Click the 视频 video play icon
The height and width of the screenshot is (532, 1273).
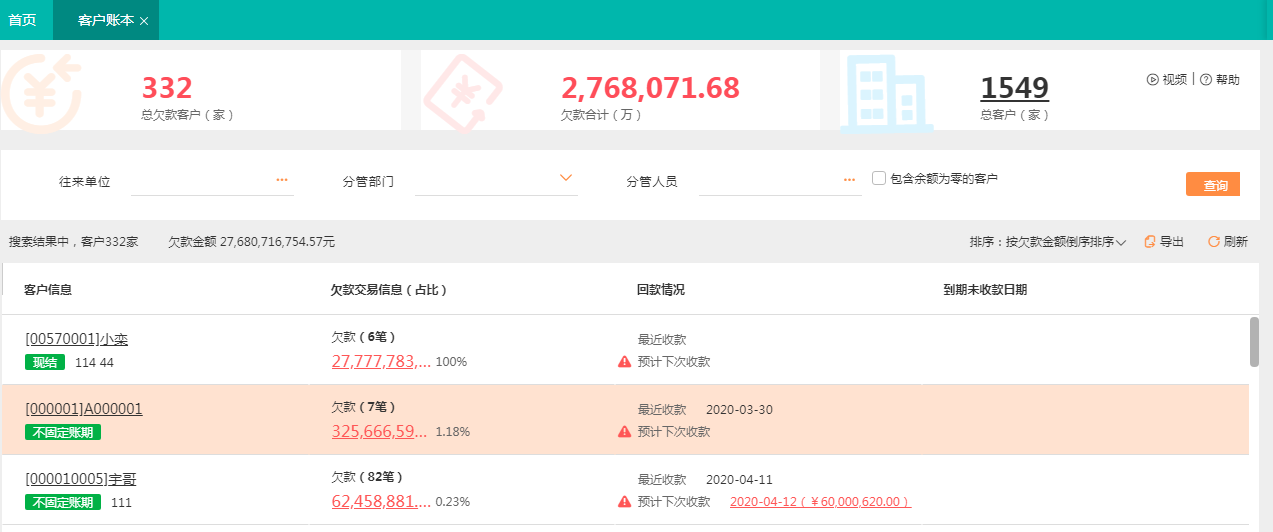point(1152,80)
